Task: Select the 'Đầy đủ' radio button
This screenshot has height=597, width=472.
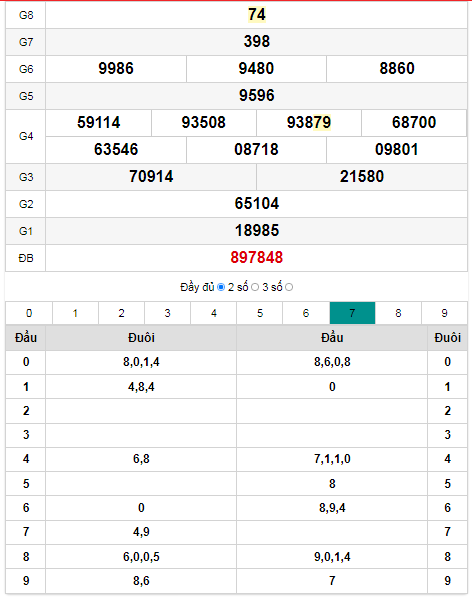Action: [x=221, y=287]
